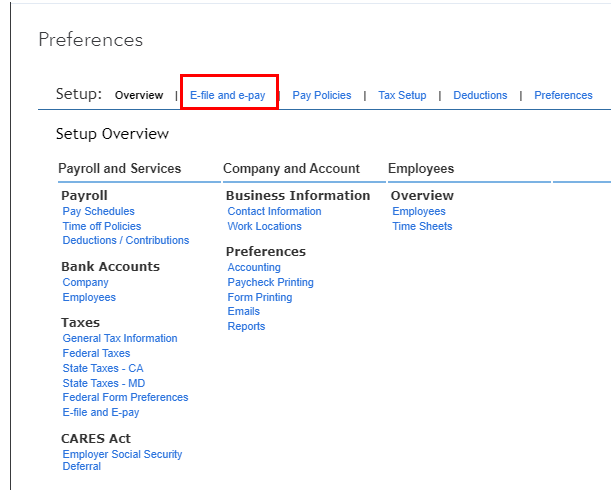
Task: Open Company bank accounts link
Action: (x=85, y=283)
